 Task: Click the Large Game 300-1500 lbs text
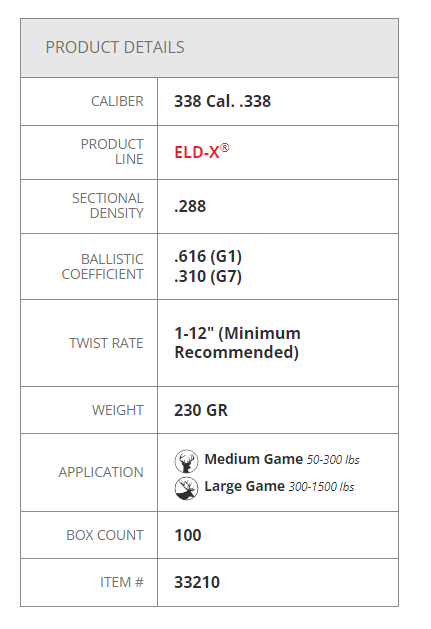(x=279, y=486)
